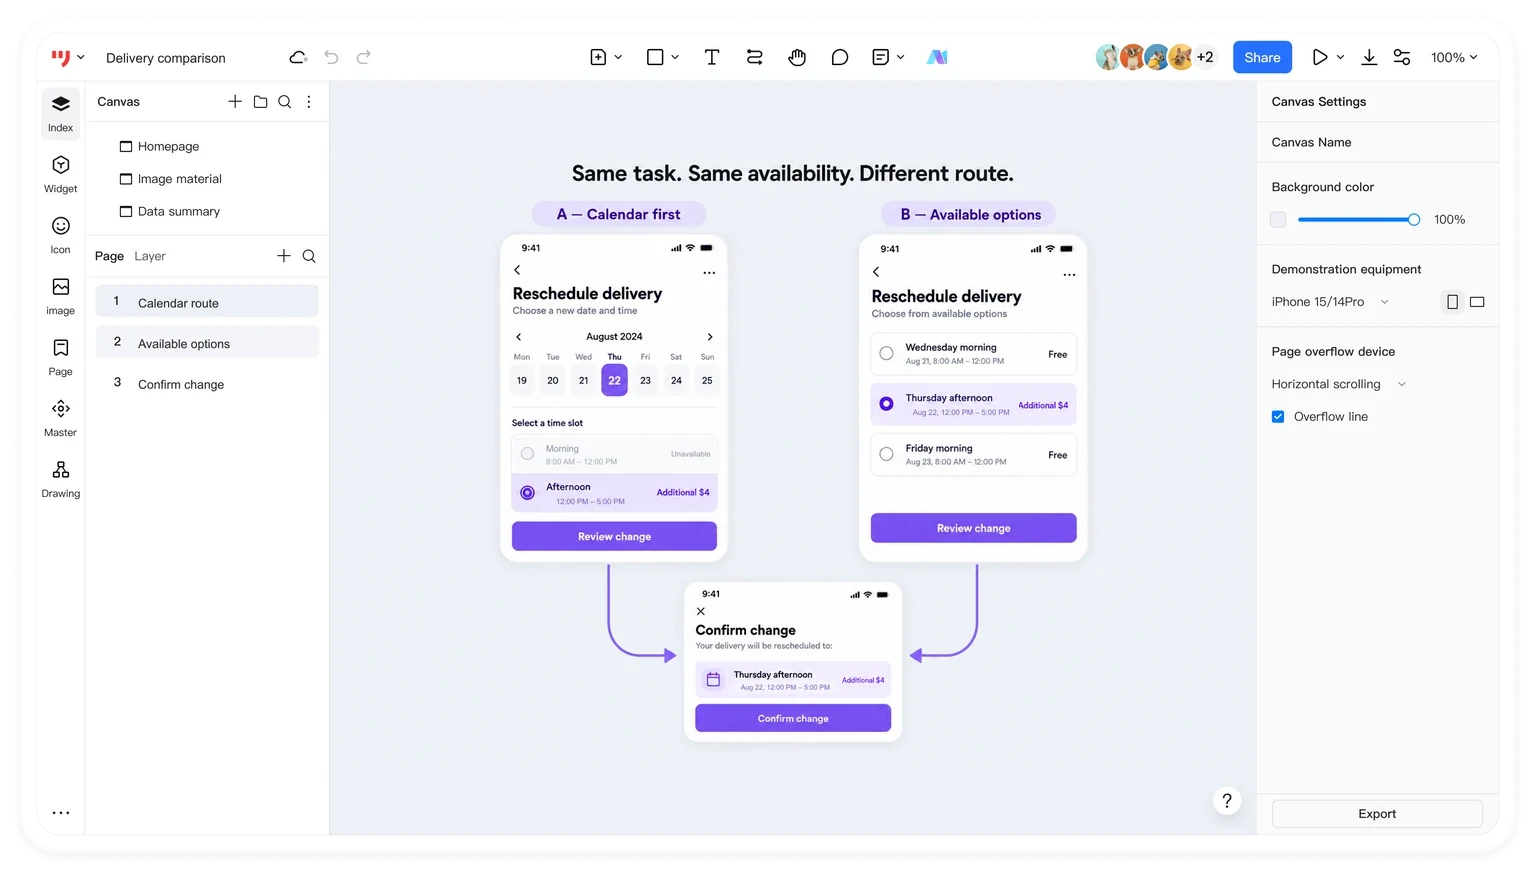Image resolution: width=1536 pixels, height=876 pixels.
Task: Select the Afternoon time slot radio
Action: pos(527,493)
